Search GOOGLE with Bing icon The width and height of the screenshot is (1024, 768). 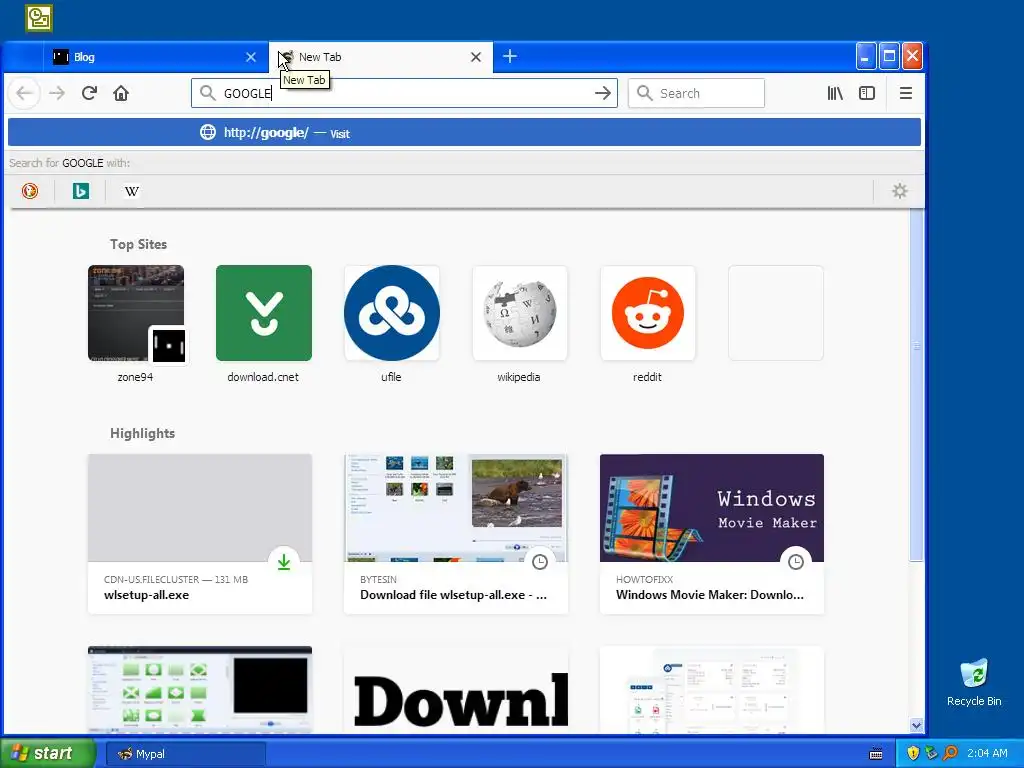(81, 191)
